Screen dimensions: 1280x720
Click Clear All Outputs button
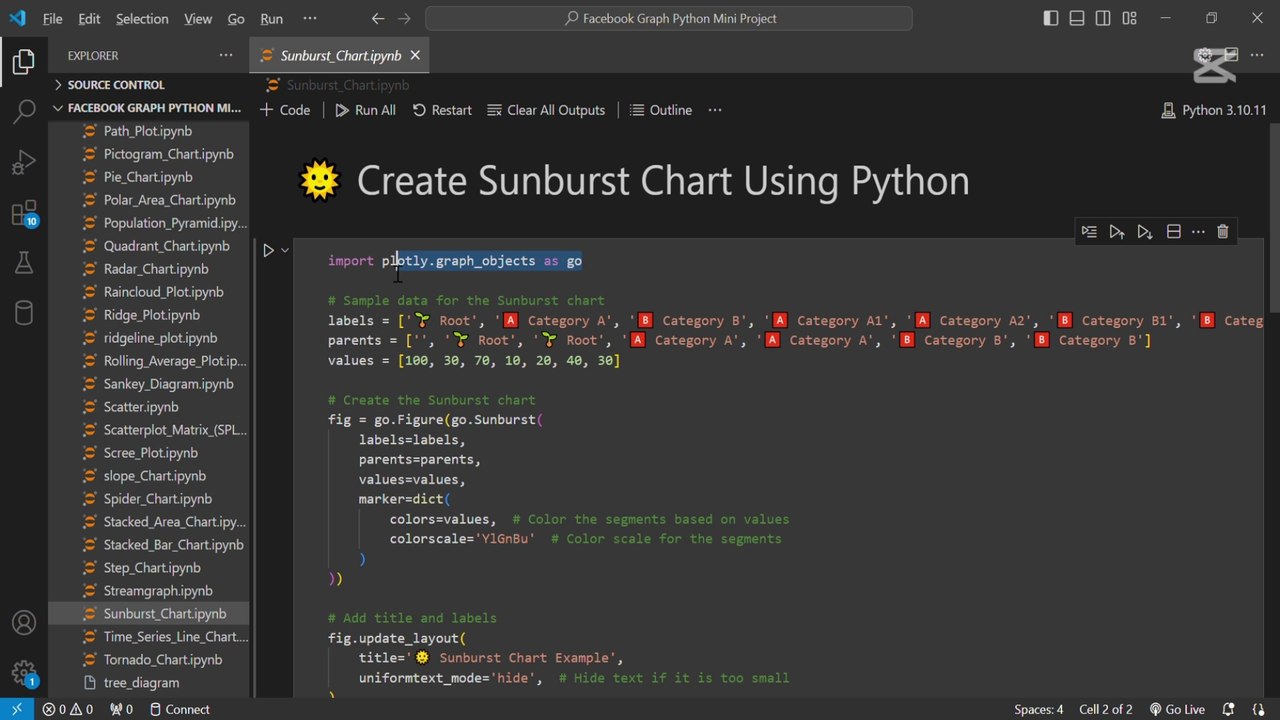(x=546, y=110)
